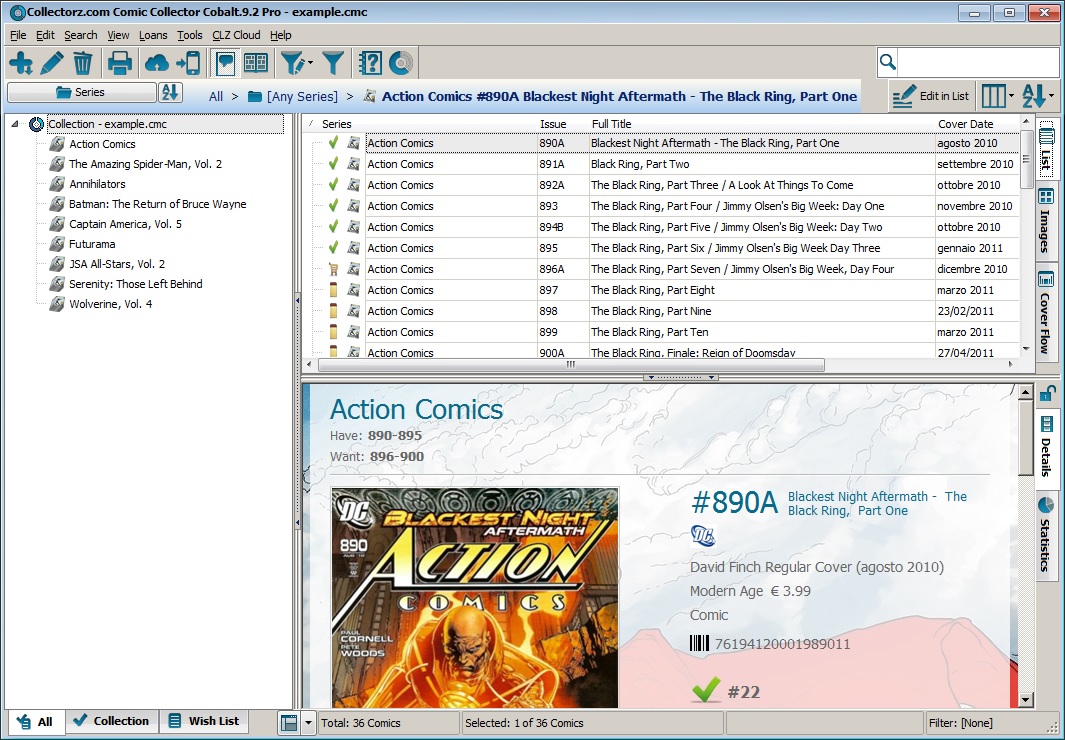Collapse the Collection - example.cmc tree node
The image size is (1065, 740).
click(15, 124)
